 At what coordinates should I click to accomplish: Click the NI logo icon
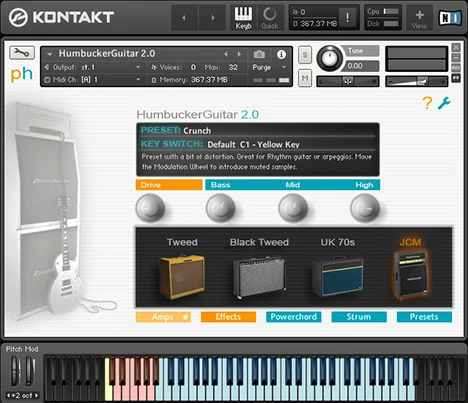pos(450,18)
